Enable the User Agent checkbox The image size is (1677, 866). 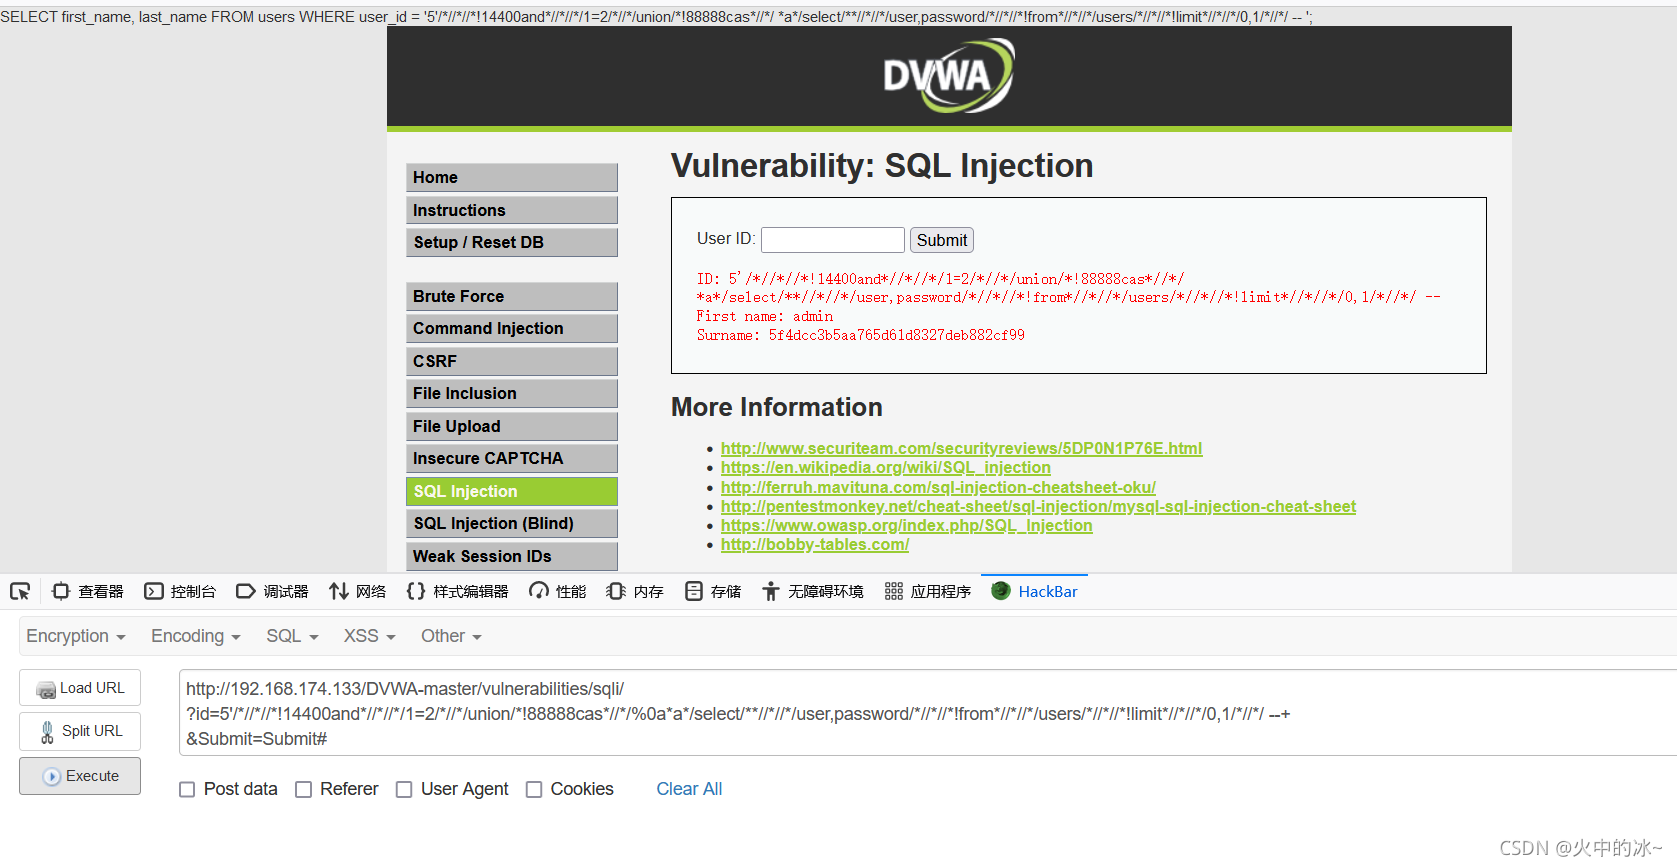pos(404,790)
